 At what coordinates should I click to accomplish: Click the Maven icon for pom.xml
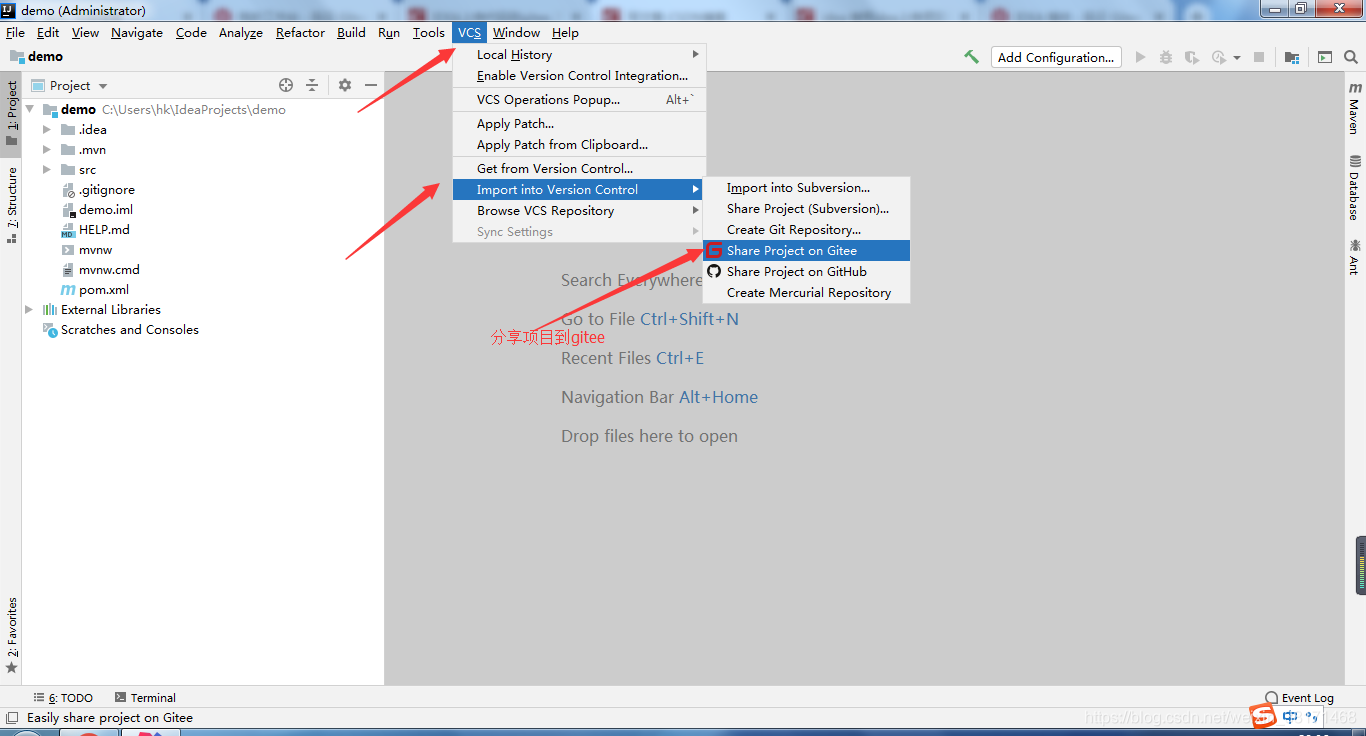coord(68,289)
